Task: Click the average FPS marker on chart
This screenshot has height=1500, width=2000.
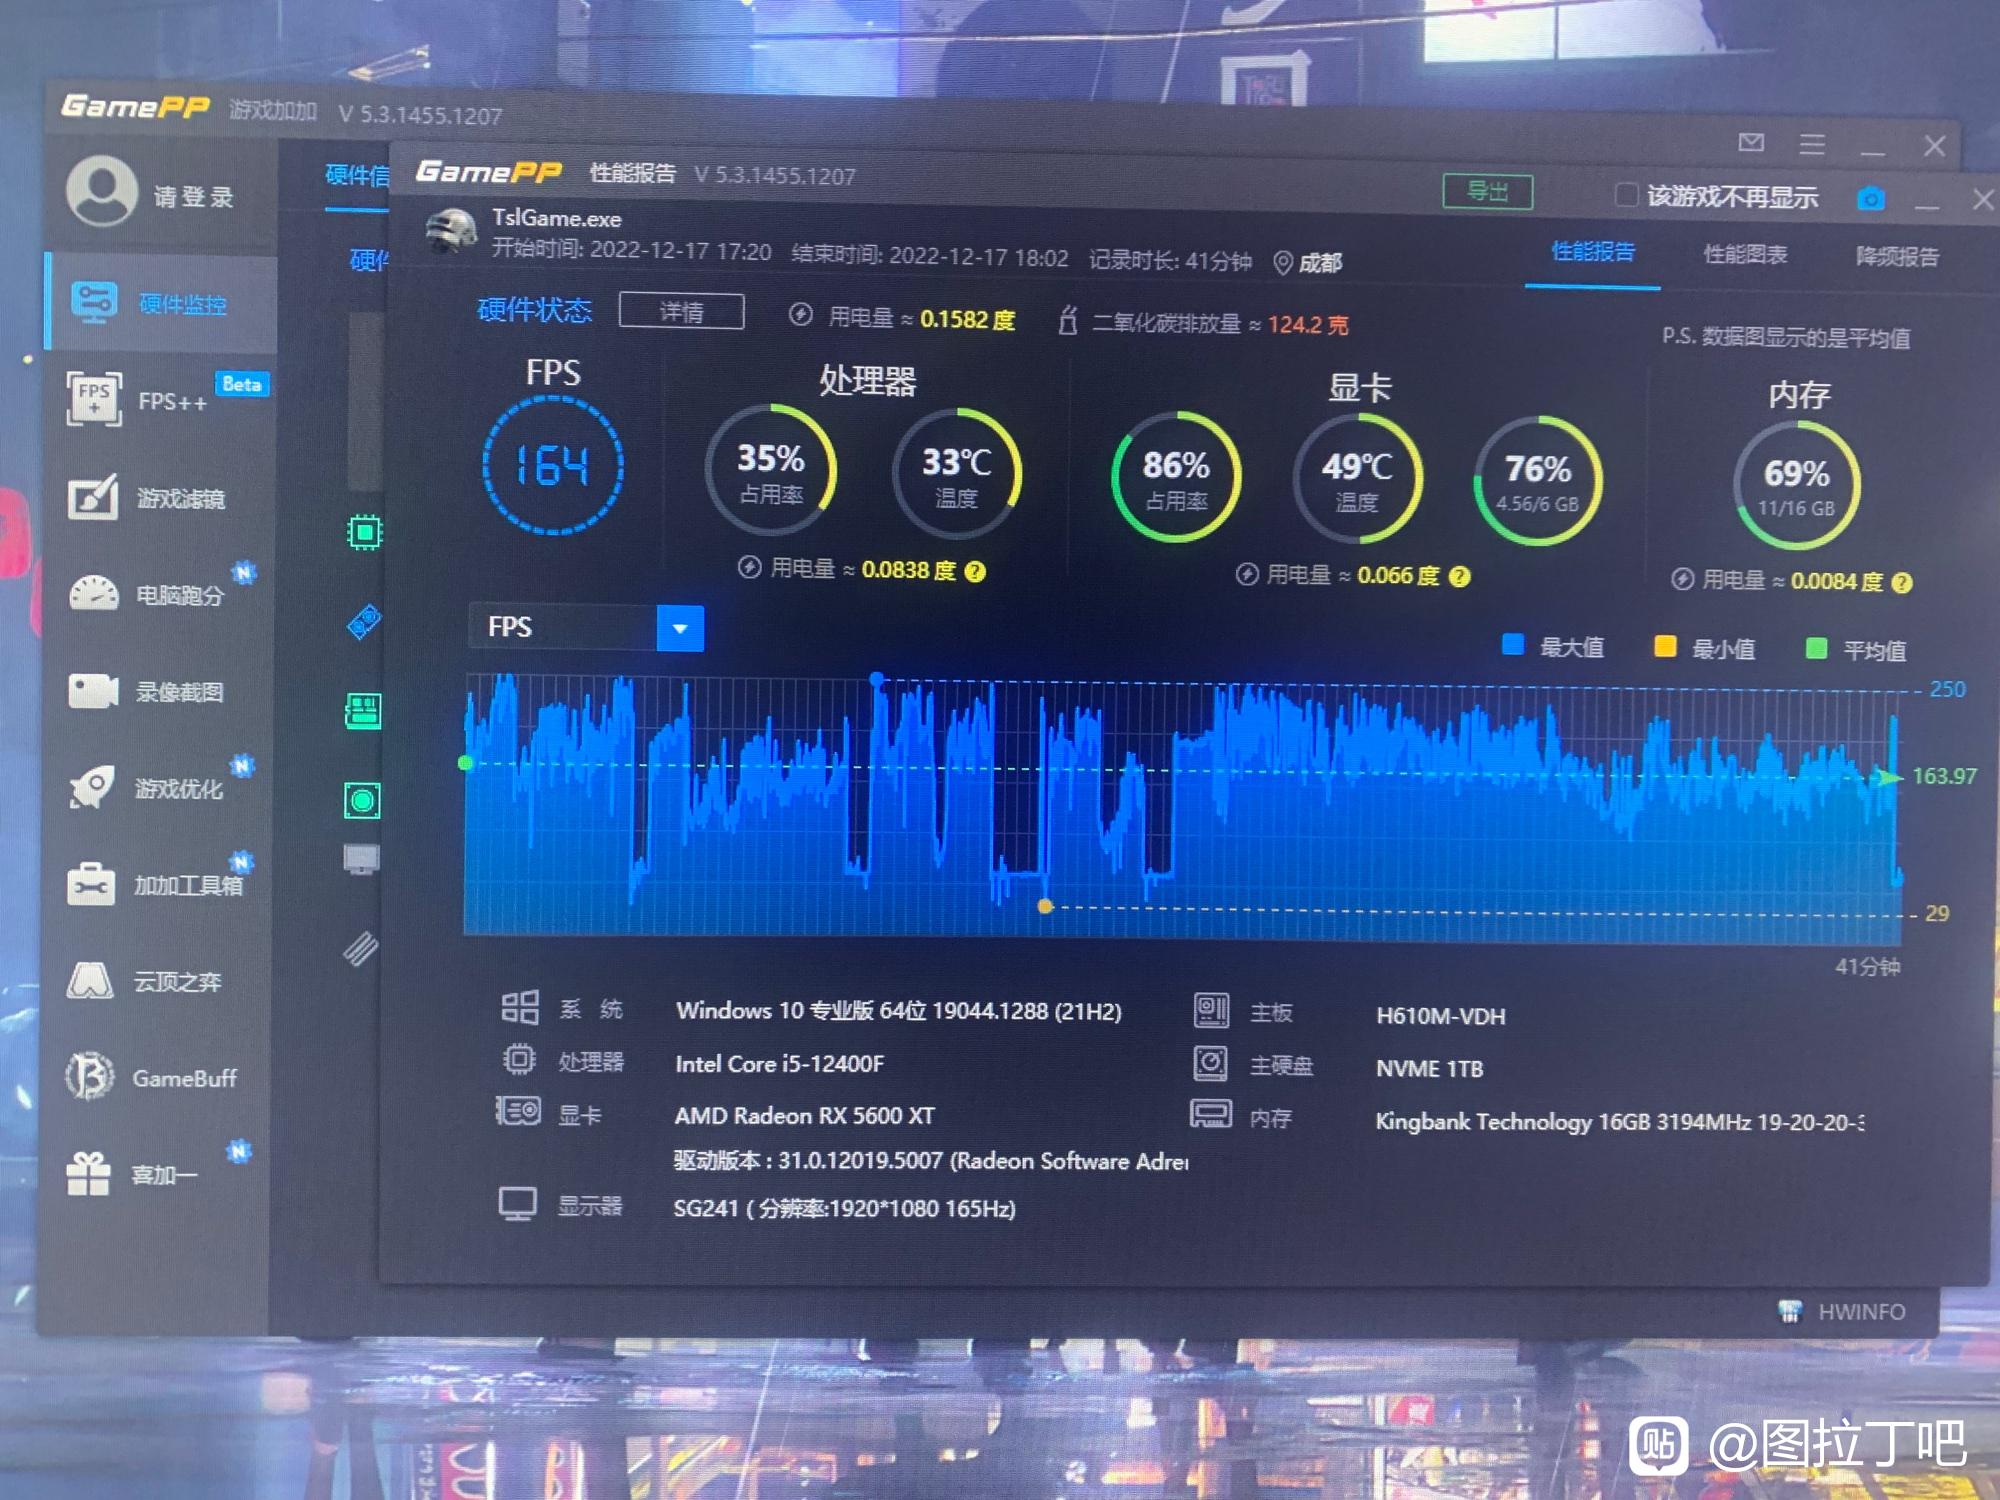Action: point(465,763)
